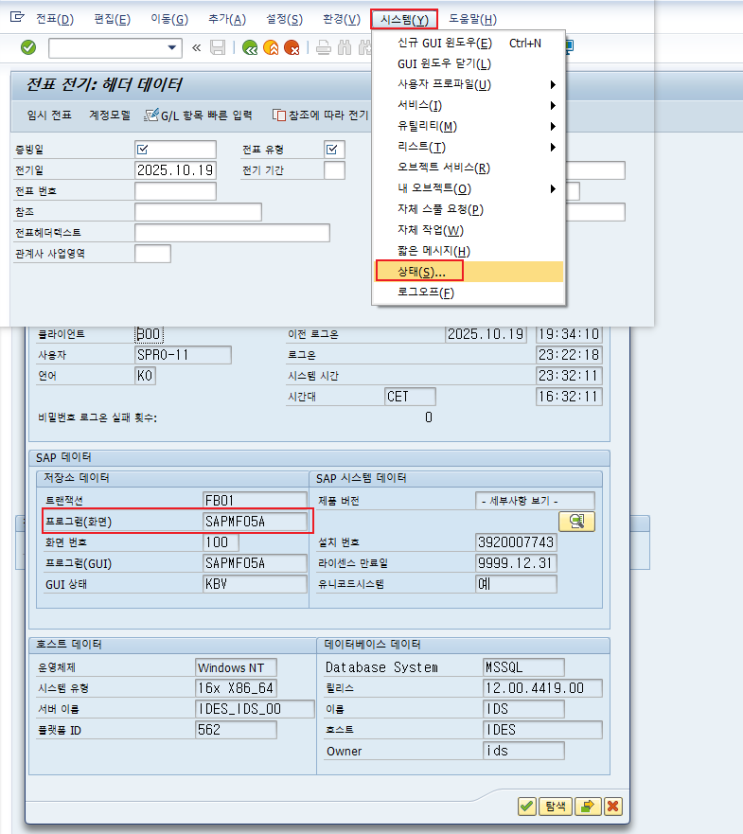Open the 환경(V) menu
The width and height of the screenshot is (743, 834).
(x=341, y=20)
